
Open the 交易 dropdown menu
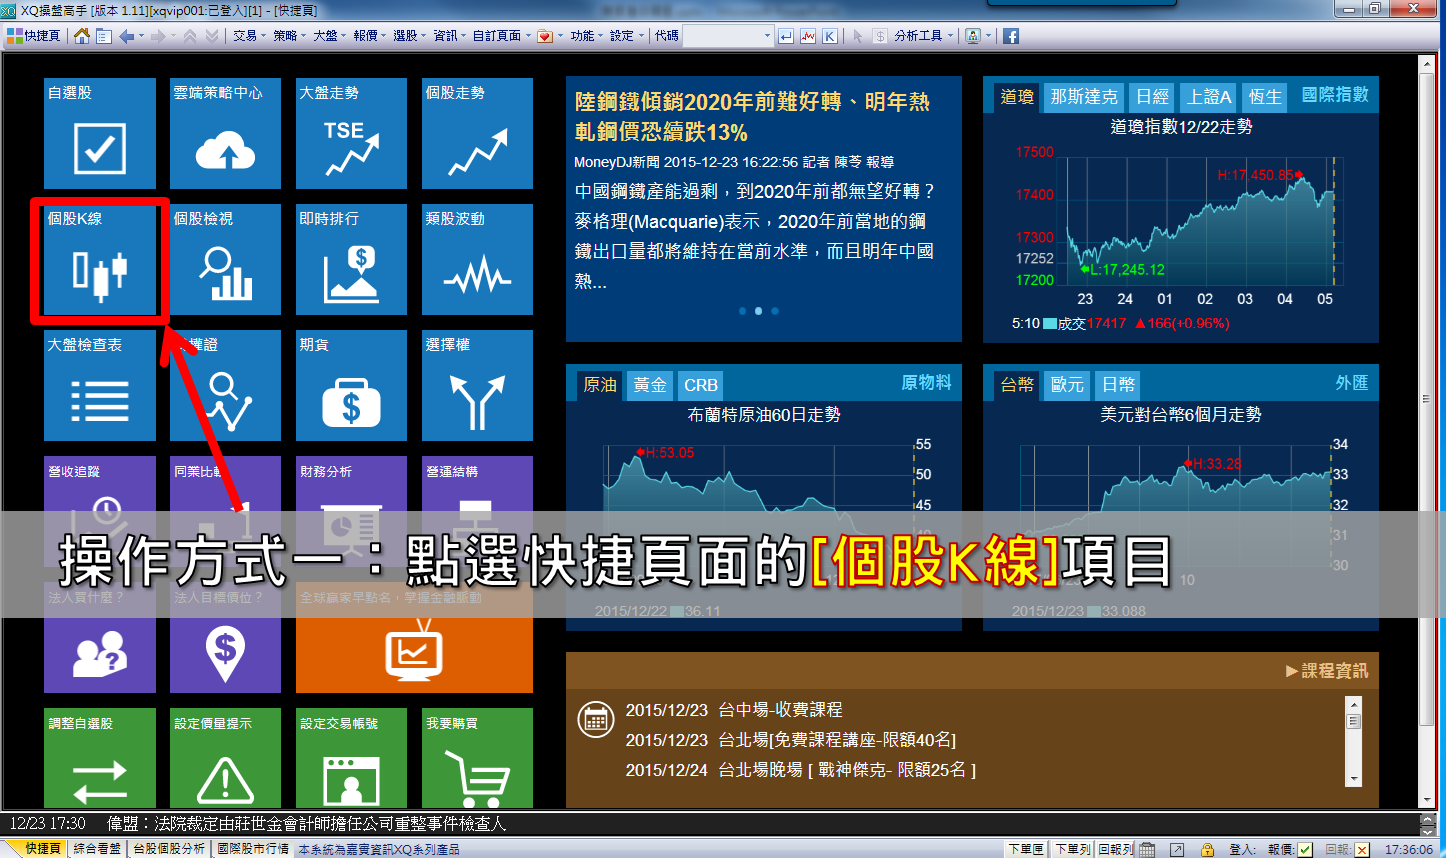[249, 36]
